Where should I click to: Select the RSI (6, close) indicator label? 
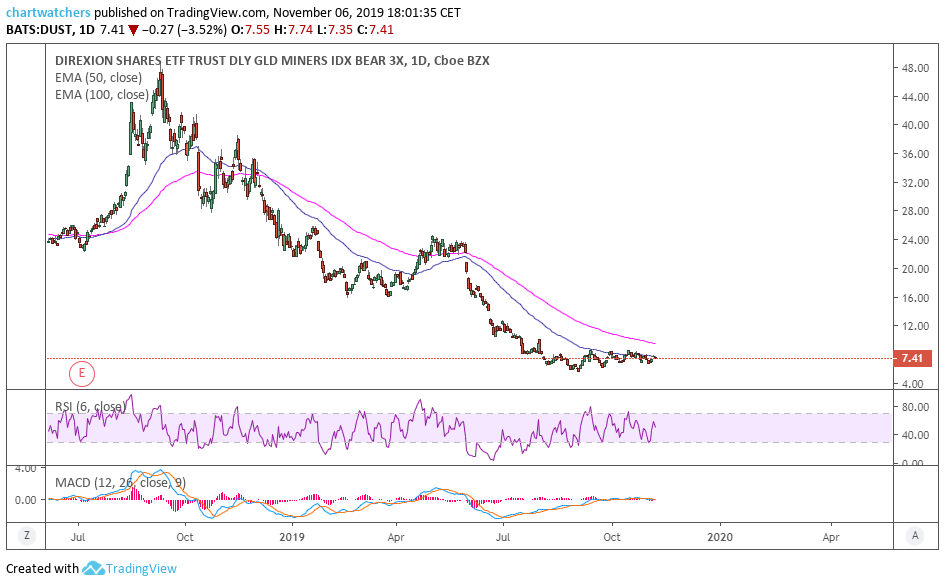point(90,407)
